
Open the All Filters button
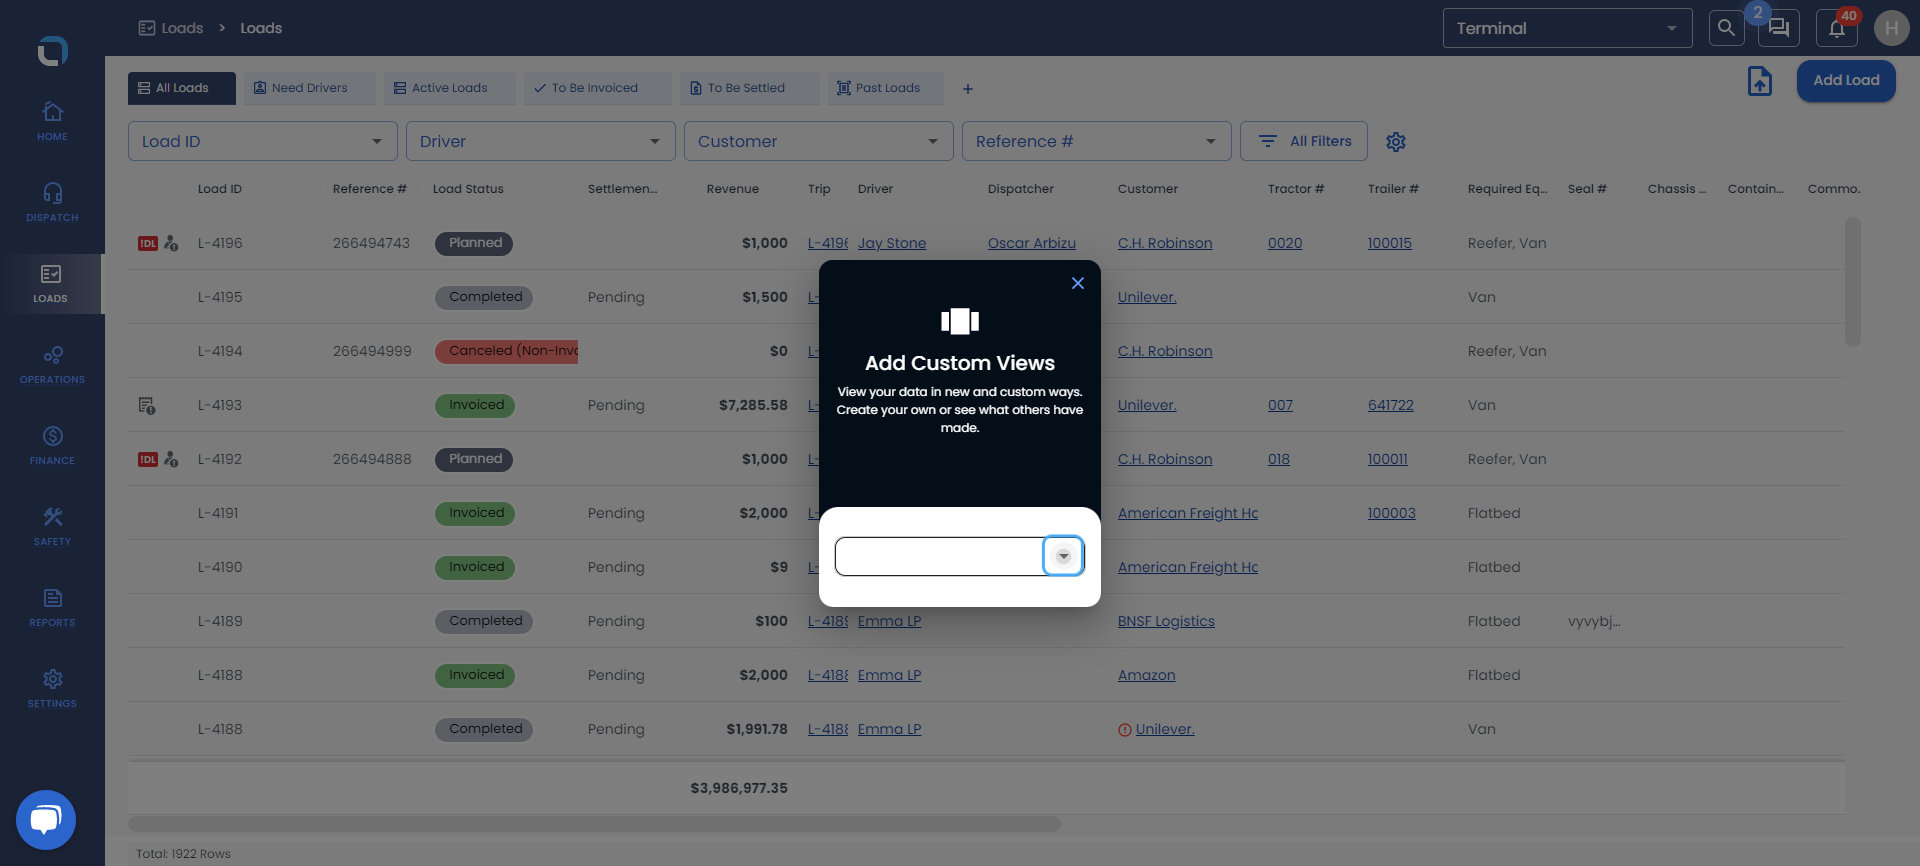pyautogui.click(x=1306, y=141)
